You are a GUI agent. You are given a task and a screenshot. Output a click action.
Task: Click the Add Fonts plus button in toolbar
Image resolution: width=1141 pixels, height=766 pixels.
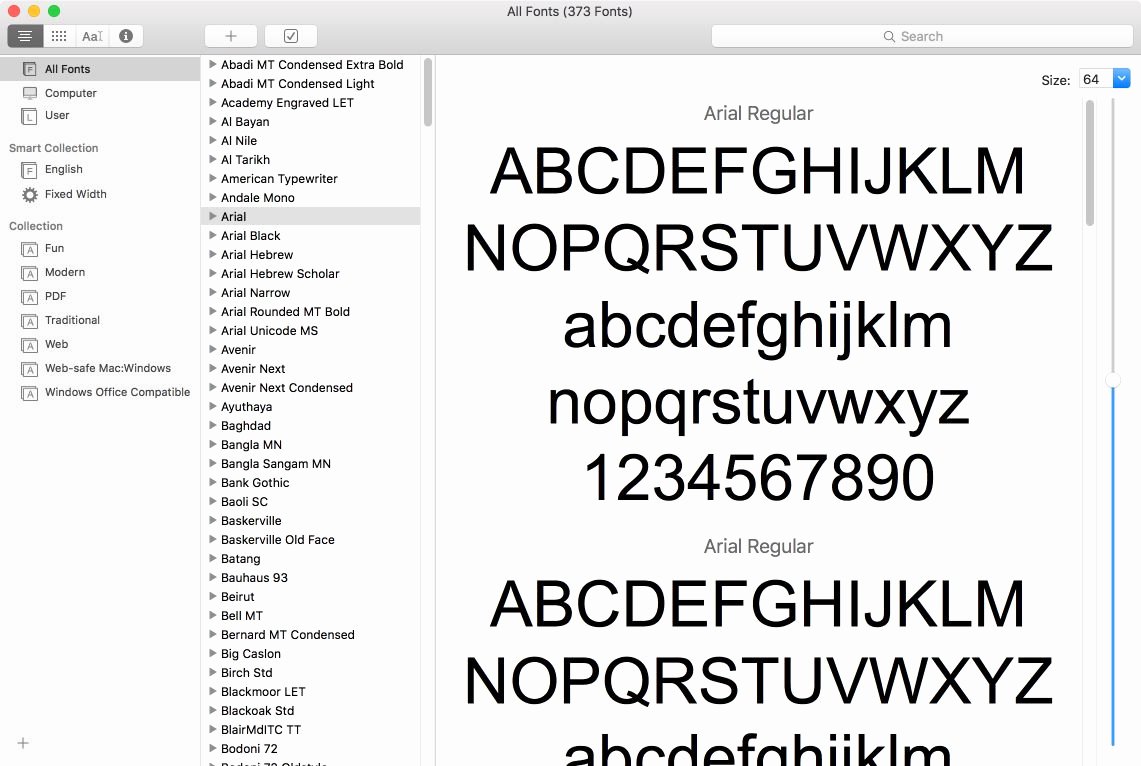[230, 35]
